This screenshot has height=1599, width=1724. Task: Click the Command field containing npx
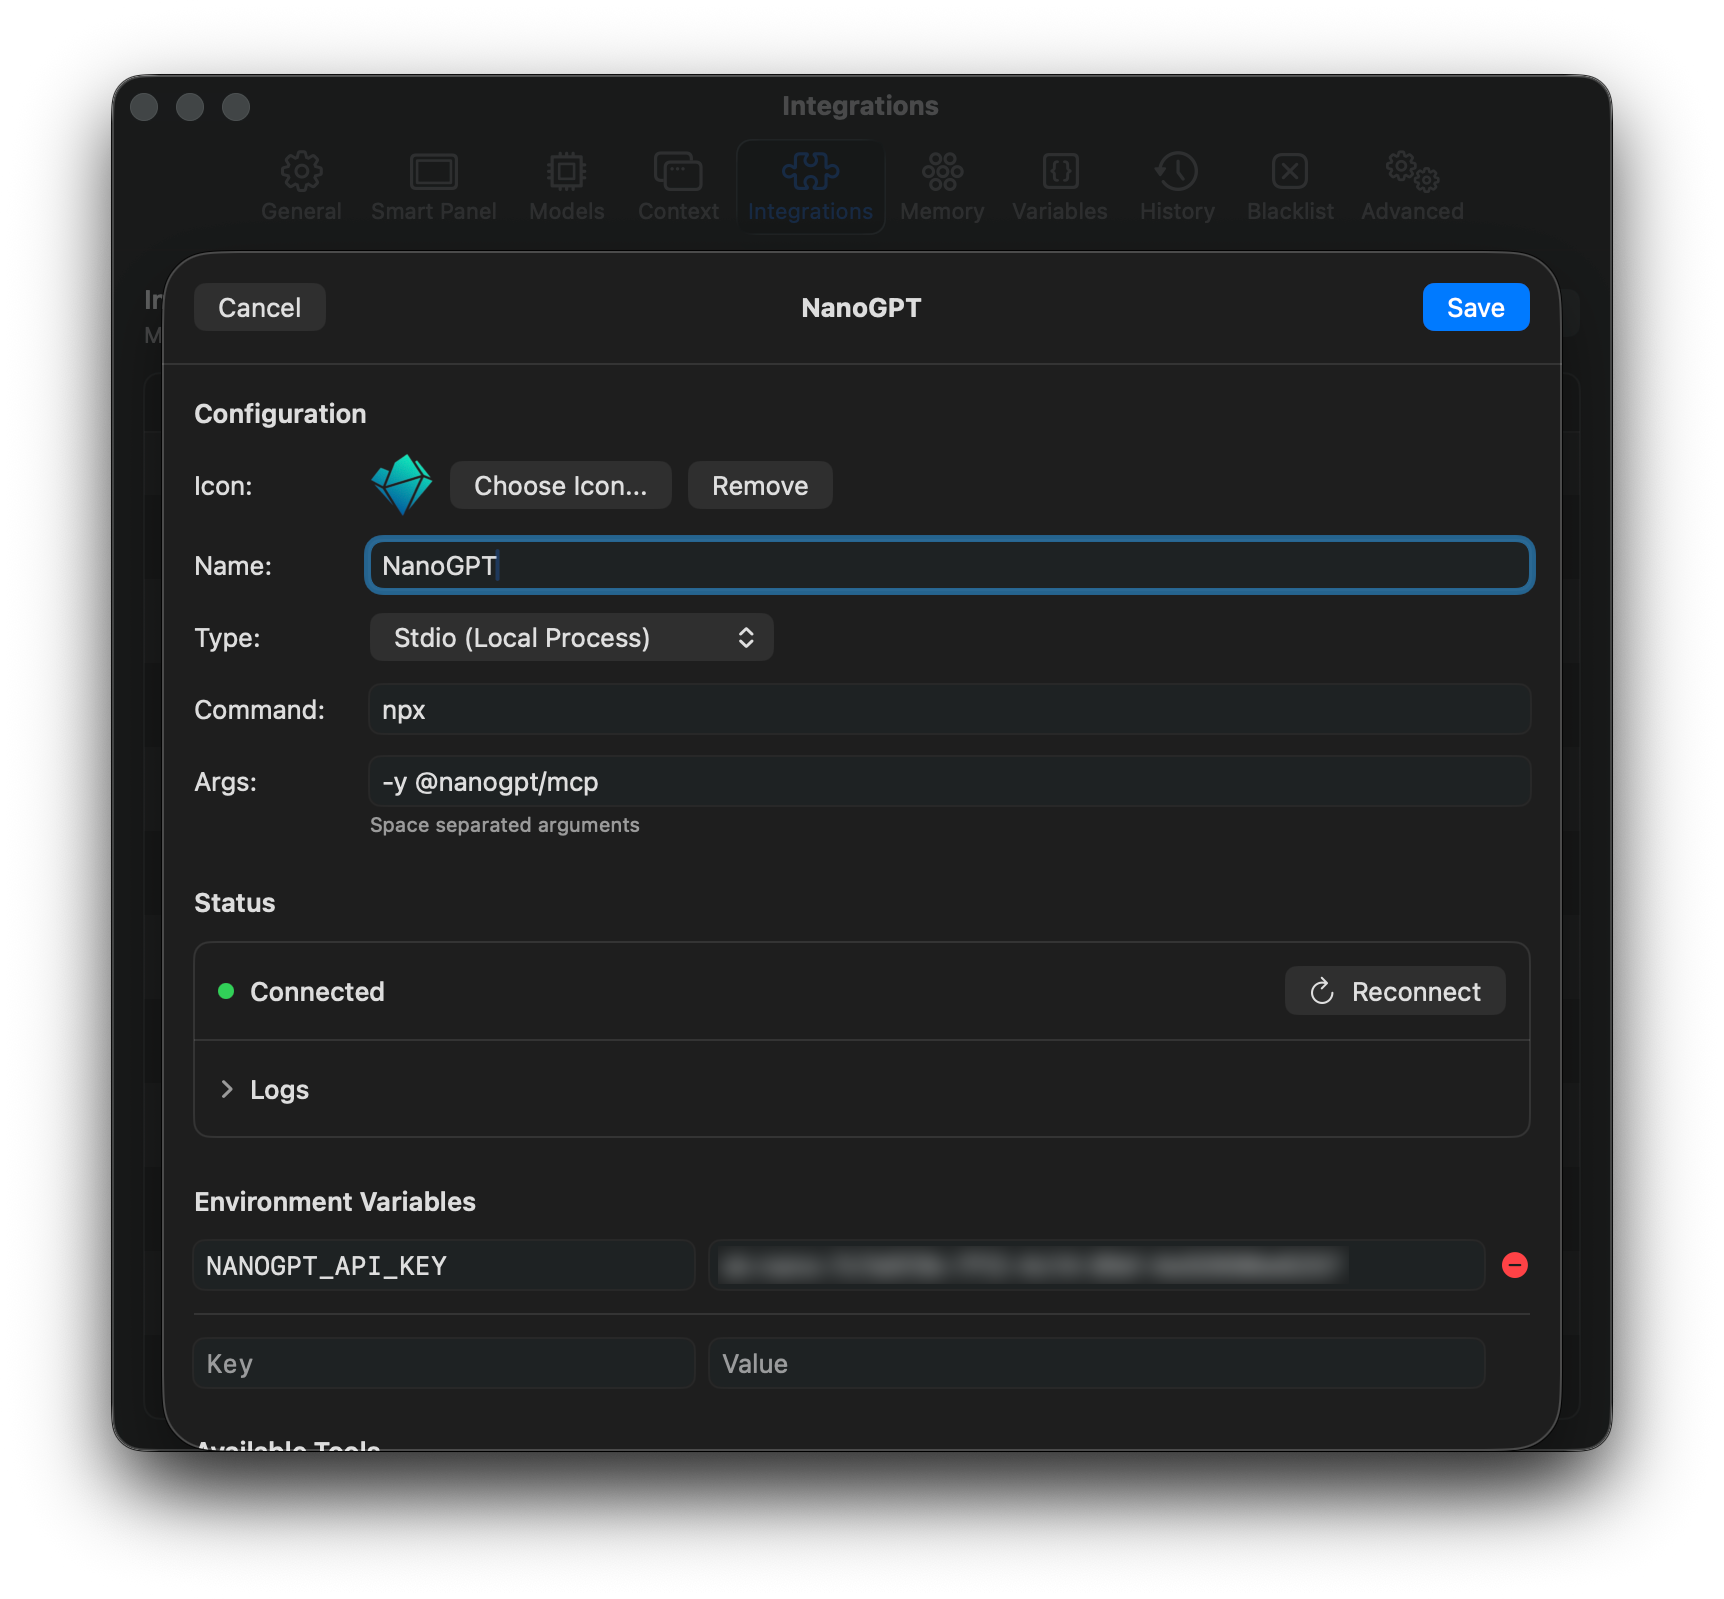click(x=949, y=709)
